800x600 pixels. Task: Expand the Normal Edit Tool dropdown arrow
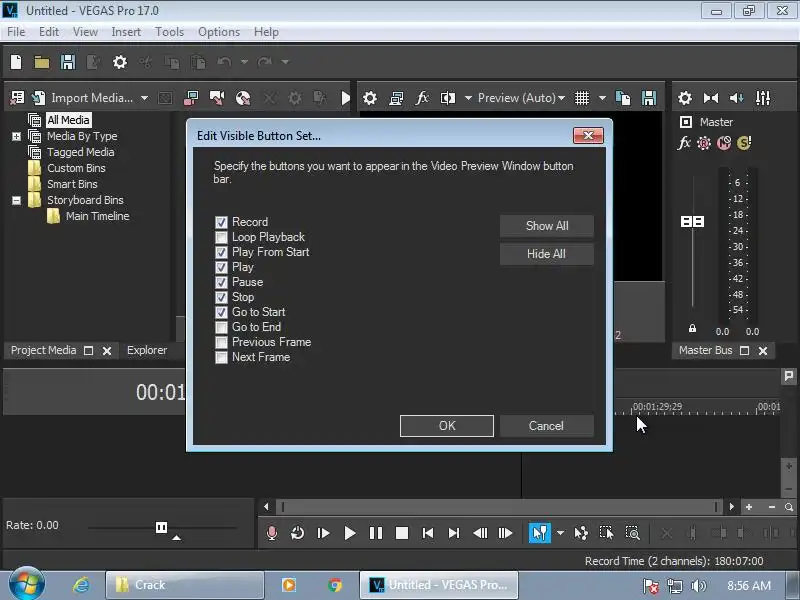click(560, 533)
